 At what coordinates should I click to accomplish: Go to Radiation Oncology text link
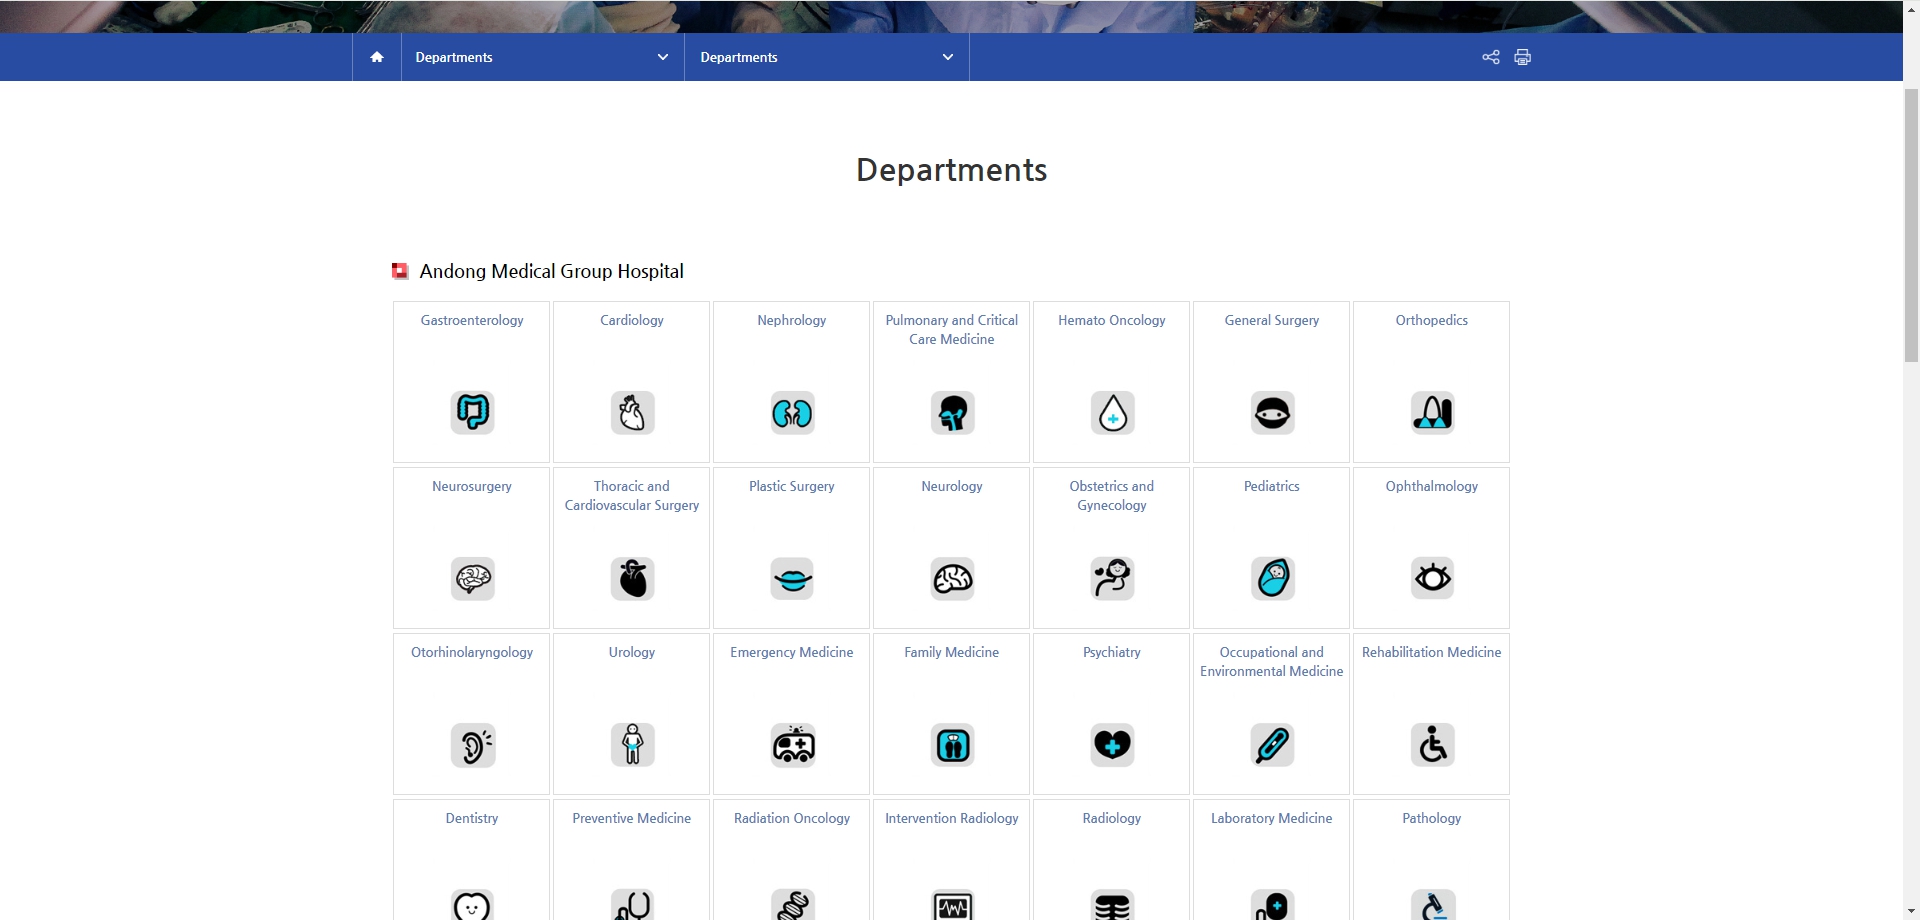pyautogui.click(x=792, y=818)
